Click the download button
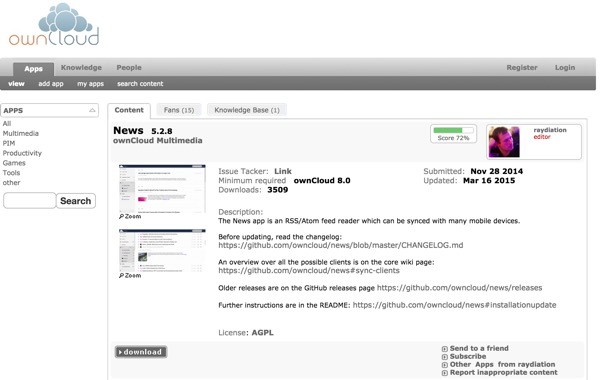 point(141,352)
